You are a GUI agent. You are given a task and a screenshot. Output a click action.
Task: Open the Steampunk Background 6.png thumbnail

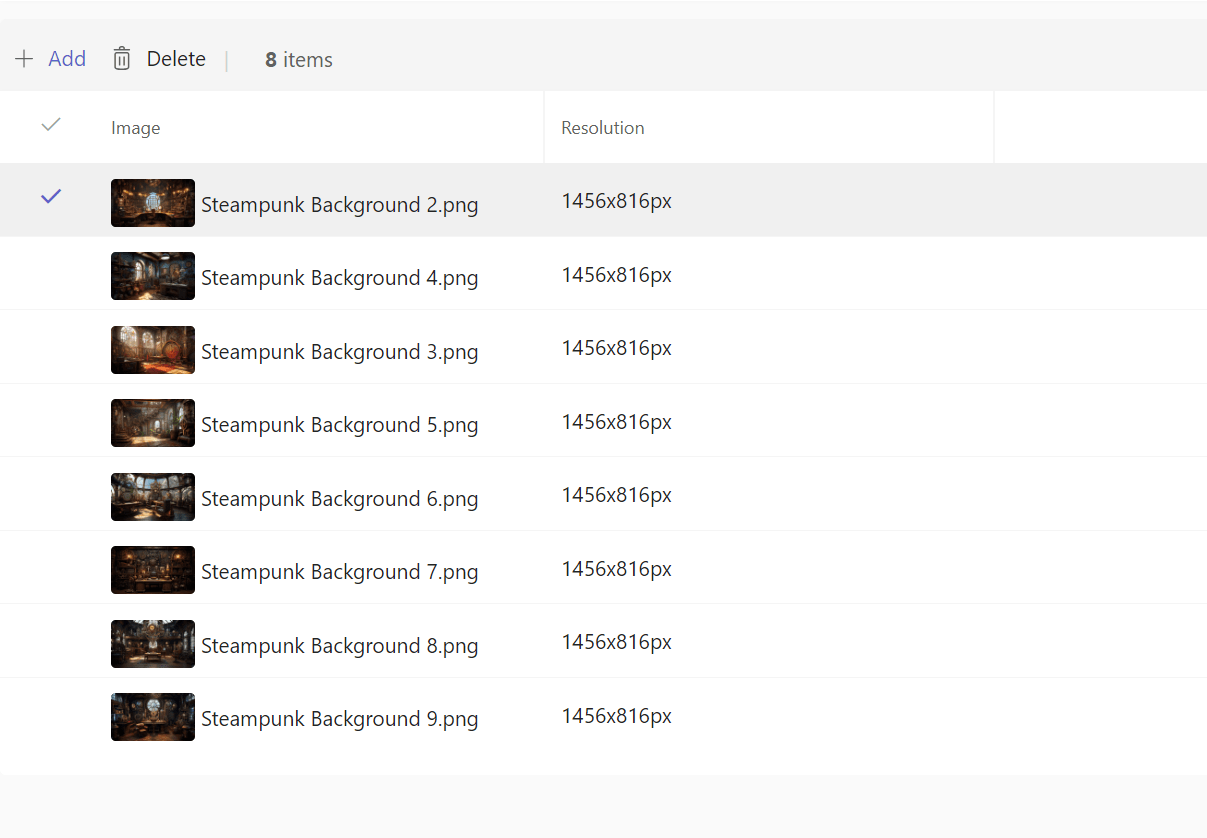pos(153,497)
